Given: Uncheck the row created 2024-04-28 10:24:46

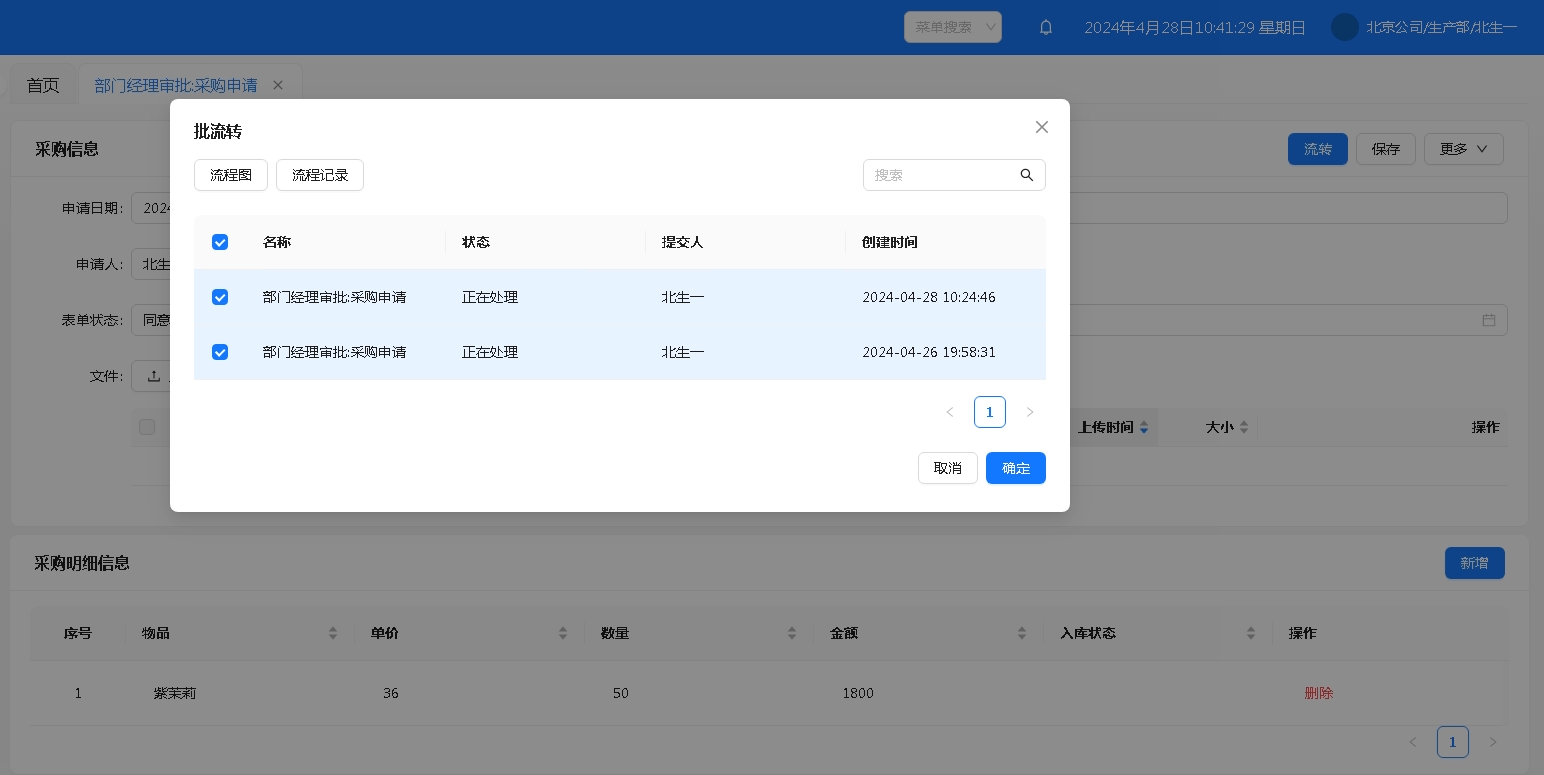Looking at the screenshot, I should [220, 297].
